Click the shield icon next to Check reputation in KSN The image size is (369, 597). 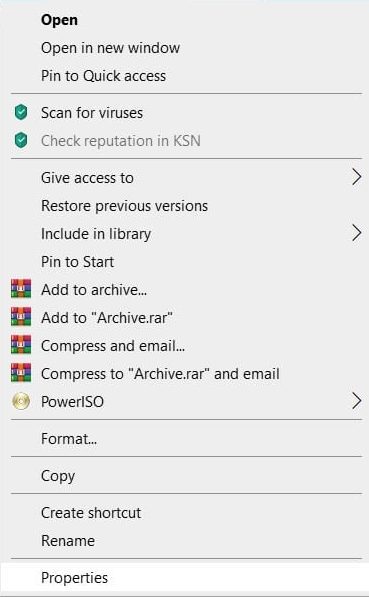tap(21, 140)
